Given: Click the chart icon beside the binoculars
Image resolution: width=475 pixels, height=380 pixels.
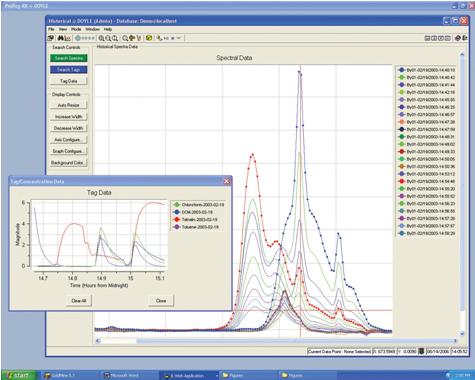Looking at the screenshot, I should pos(68,38).
